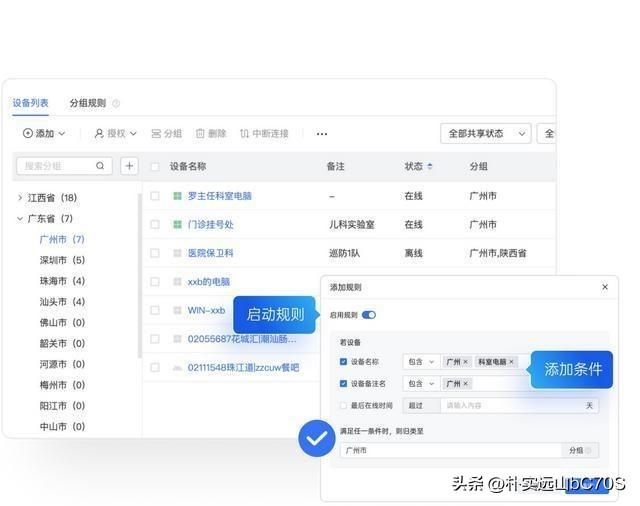Select 佛山市 (0) in the group tree

pos(62,323)
